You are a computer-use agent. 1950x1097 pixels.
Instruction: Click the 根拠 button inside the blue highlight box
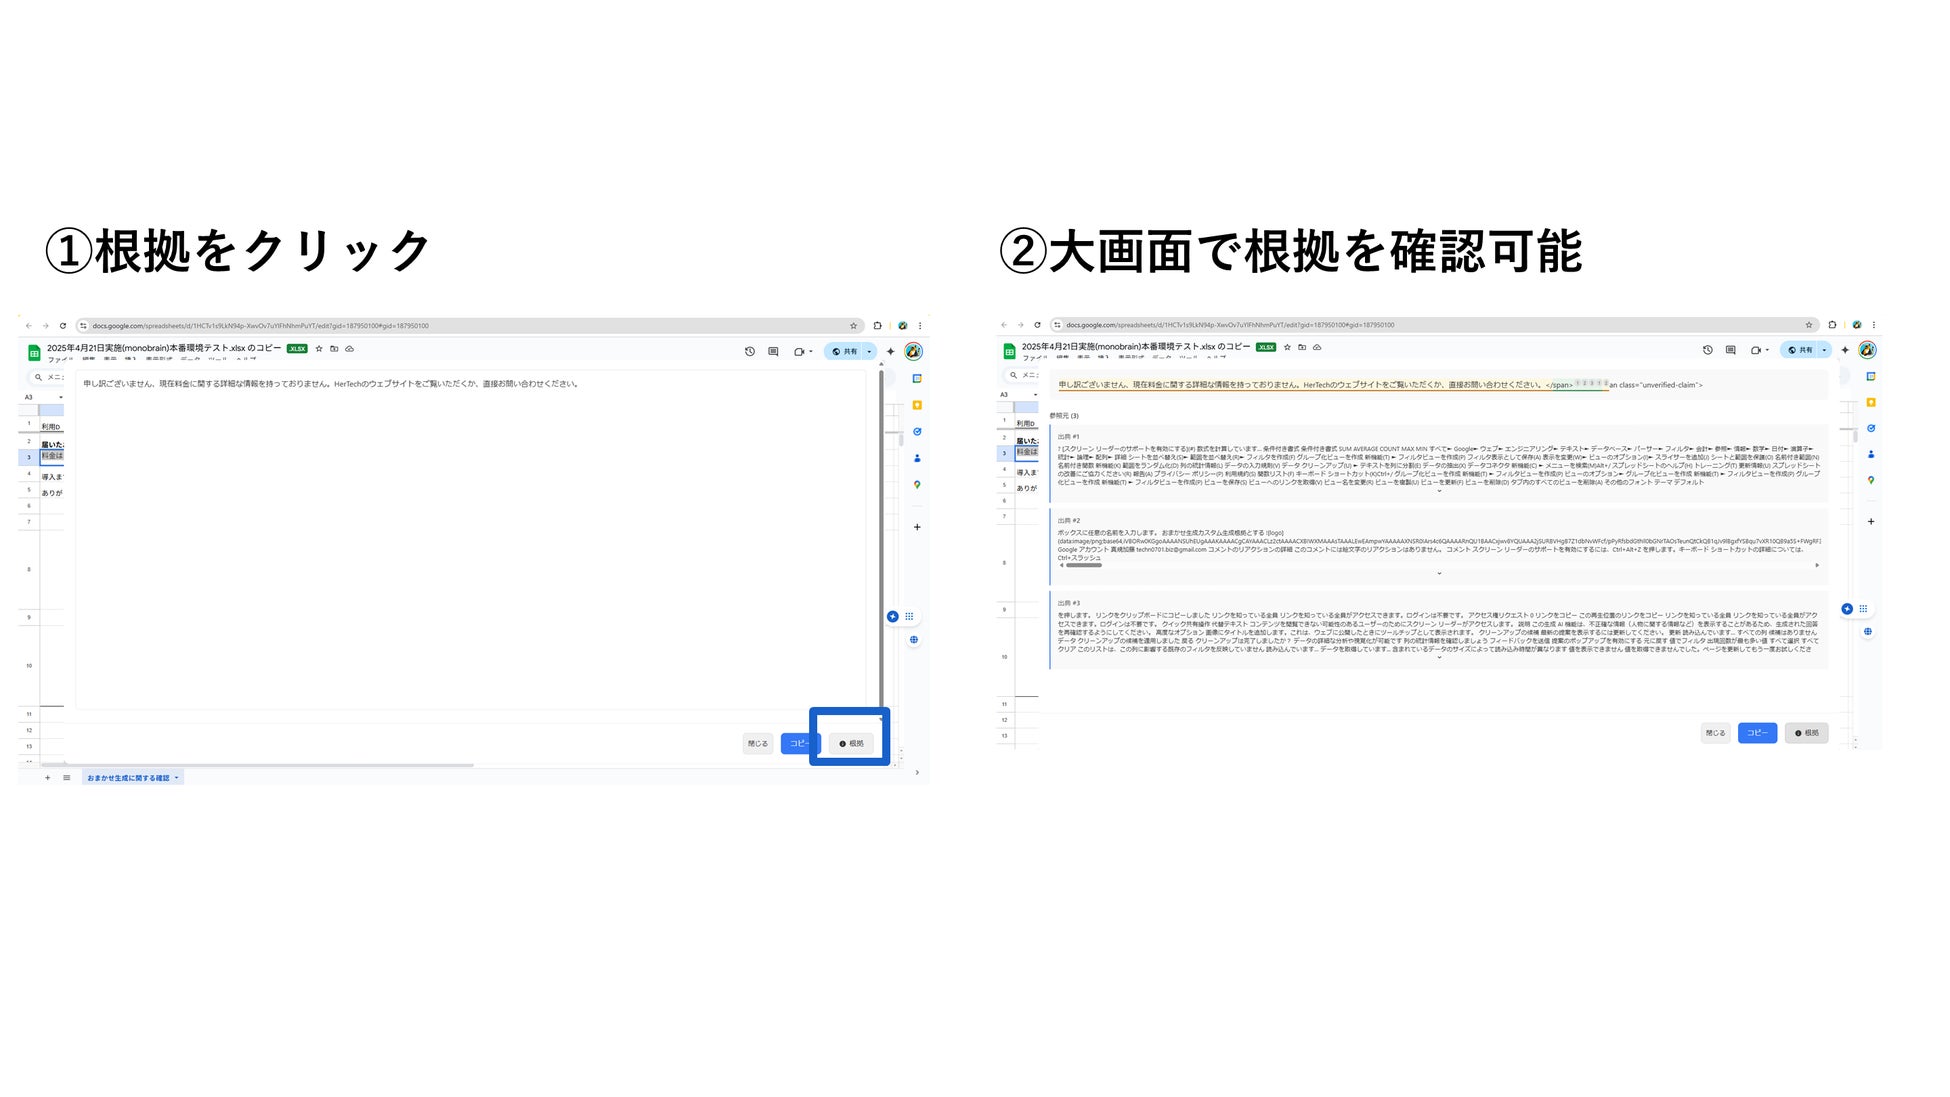(x=851, y=743)
